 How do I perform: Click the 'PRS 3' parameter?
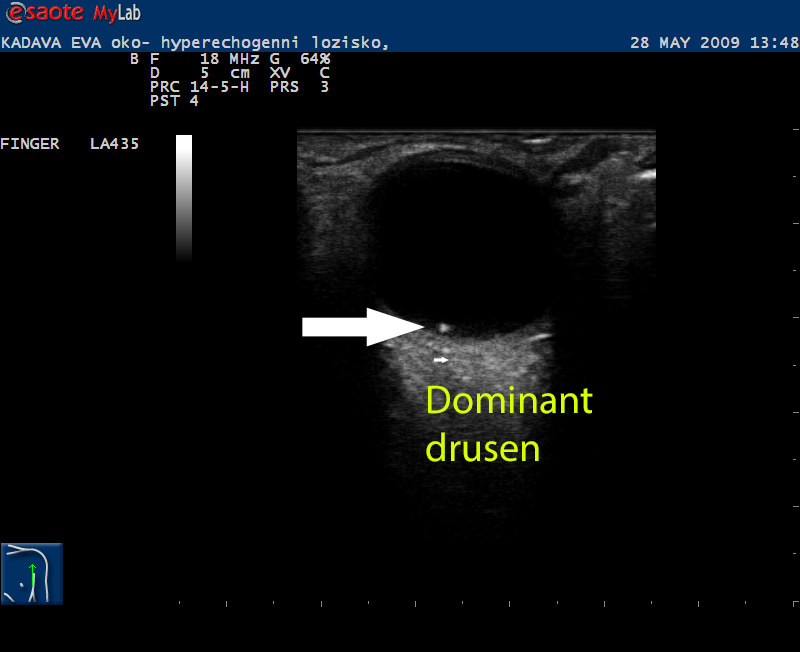pyautogui.click(x=299, y=87)
